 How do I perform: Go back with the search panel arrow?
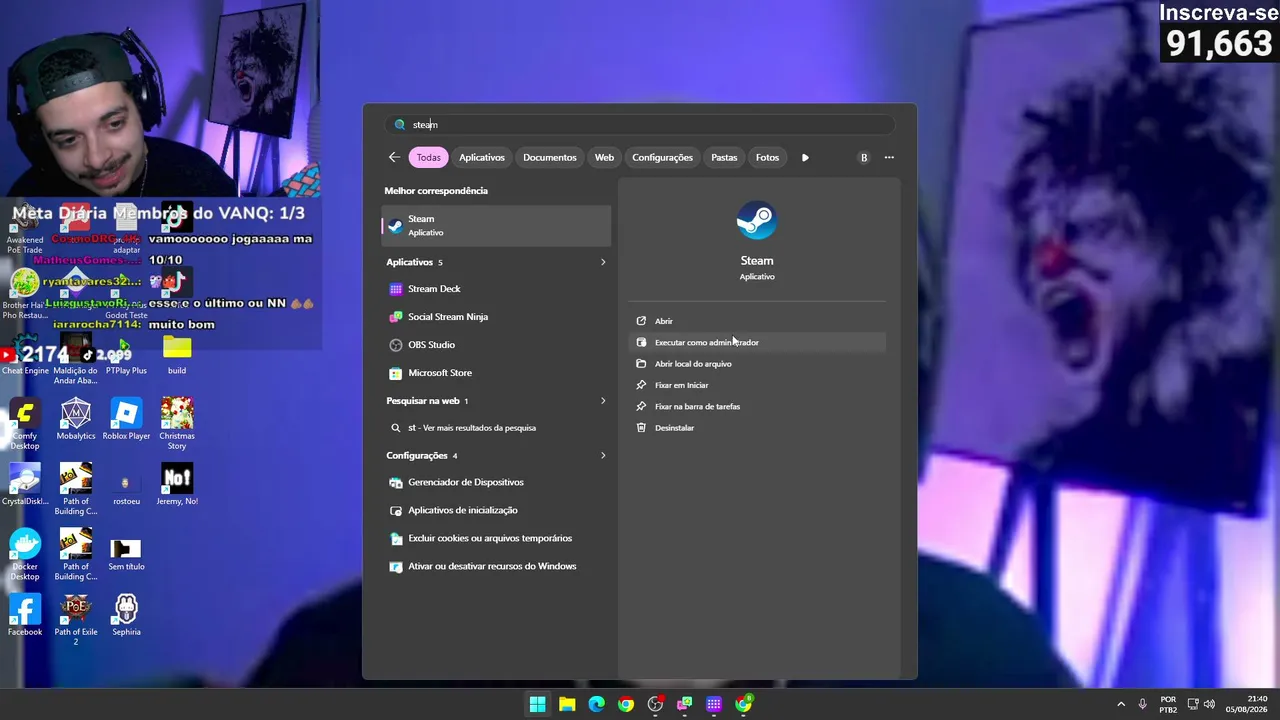(x=394, y=157)
